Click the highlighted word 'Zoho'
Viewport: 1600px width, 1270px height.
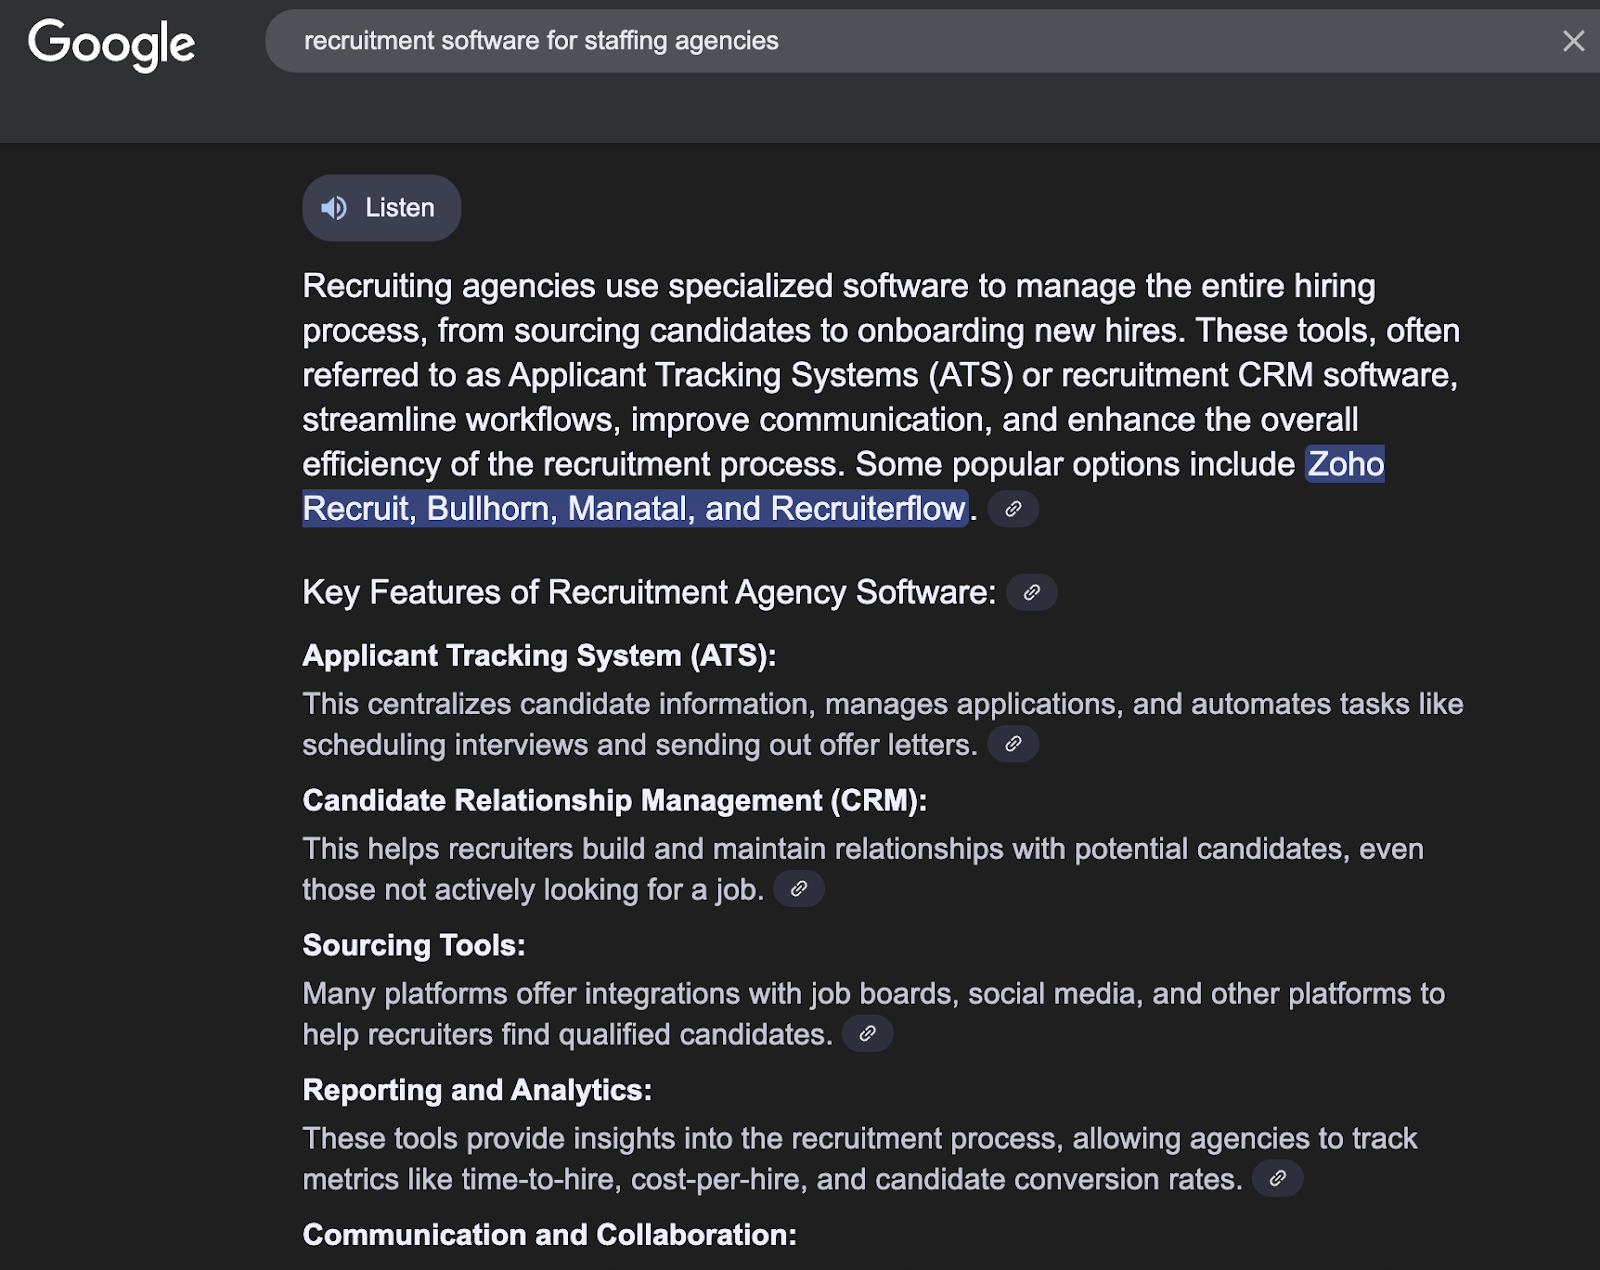click(x=1345, y=464)
